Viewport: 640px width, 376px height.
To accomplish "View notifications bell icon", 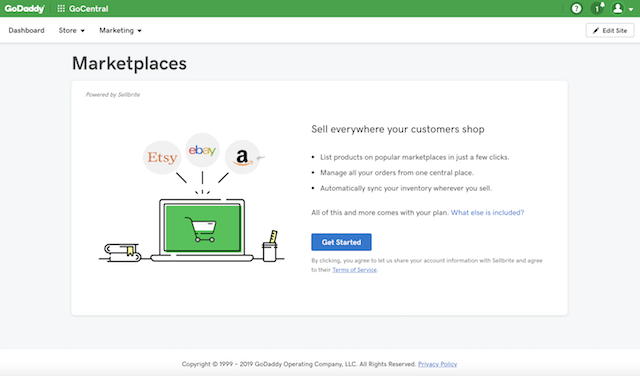I will click(x=598, y=8).
